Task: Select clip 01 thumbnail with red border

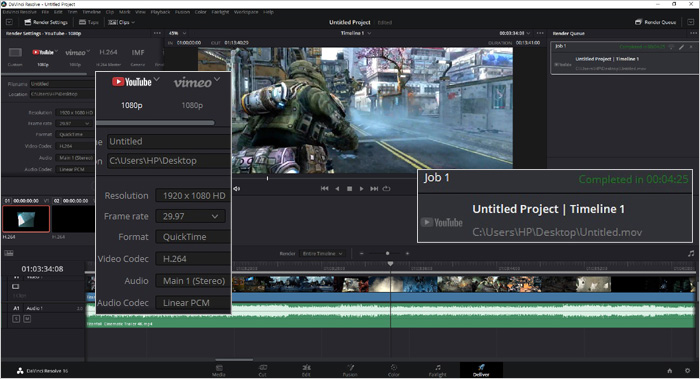Action: click(26, 219)
